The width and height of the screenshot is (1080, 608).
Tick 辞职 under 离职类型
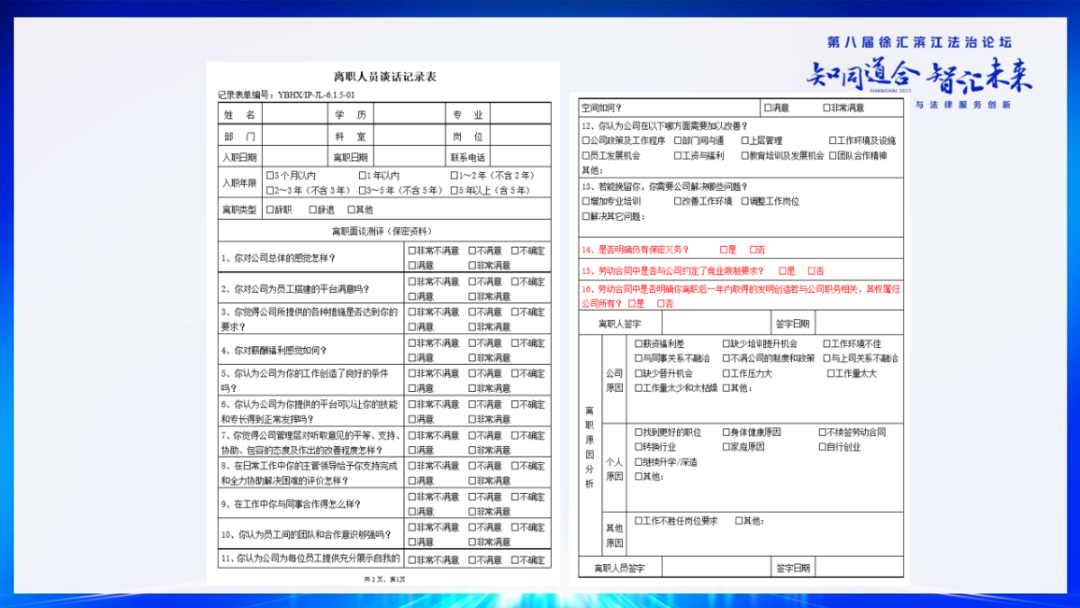pyautogui.click(x=271, y=209)
